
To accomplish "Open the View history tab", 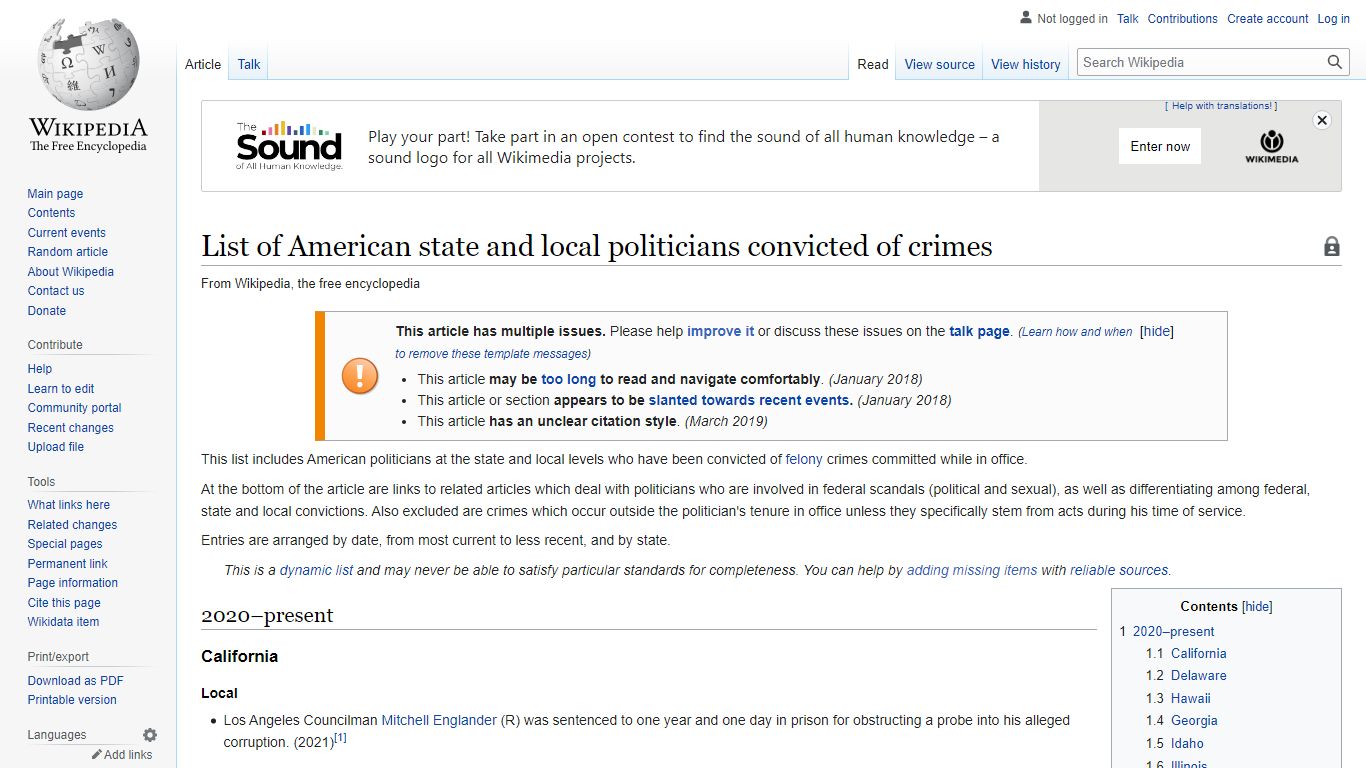I will pos(1026,64).
